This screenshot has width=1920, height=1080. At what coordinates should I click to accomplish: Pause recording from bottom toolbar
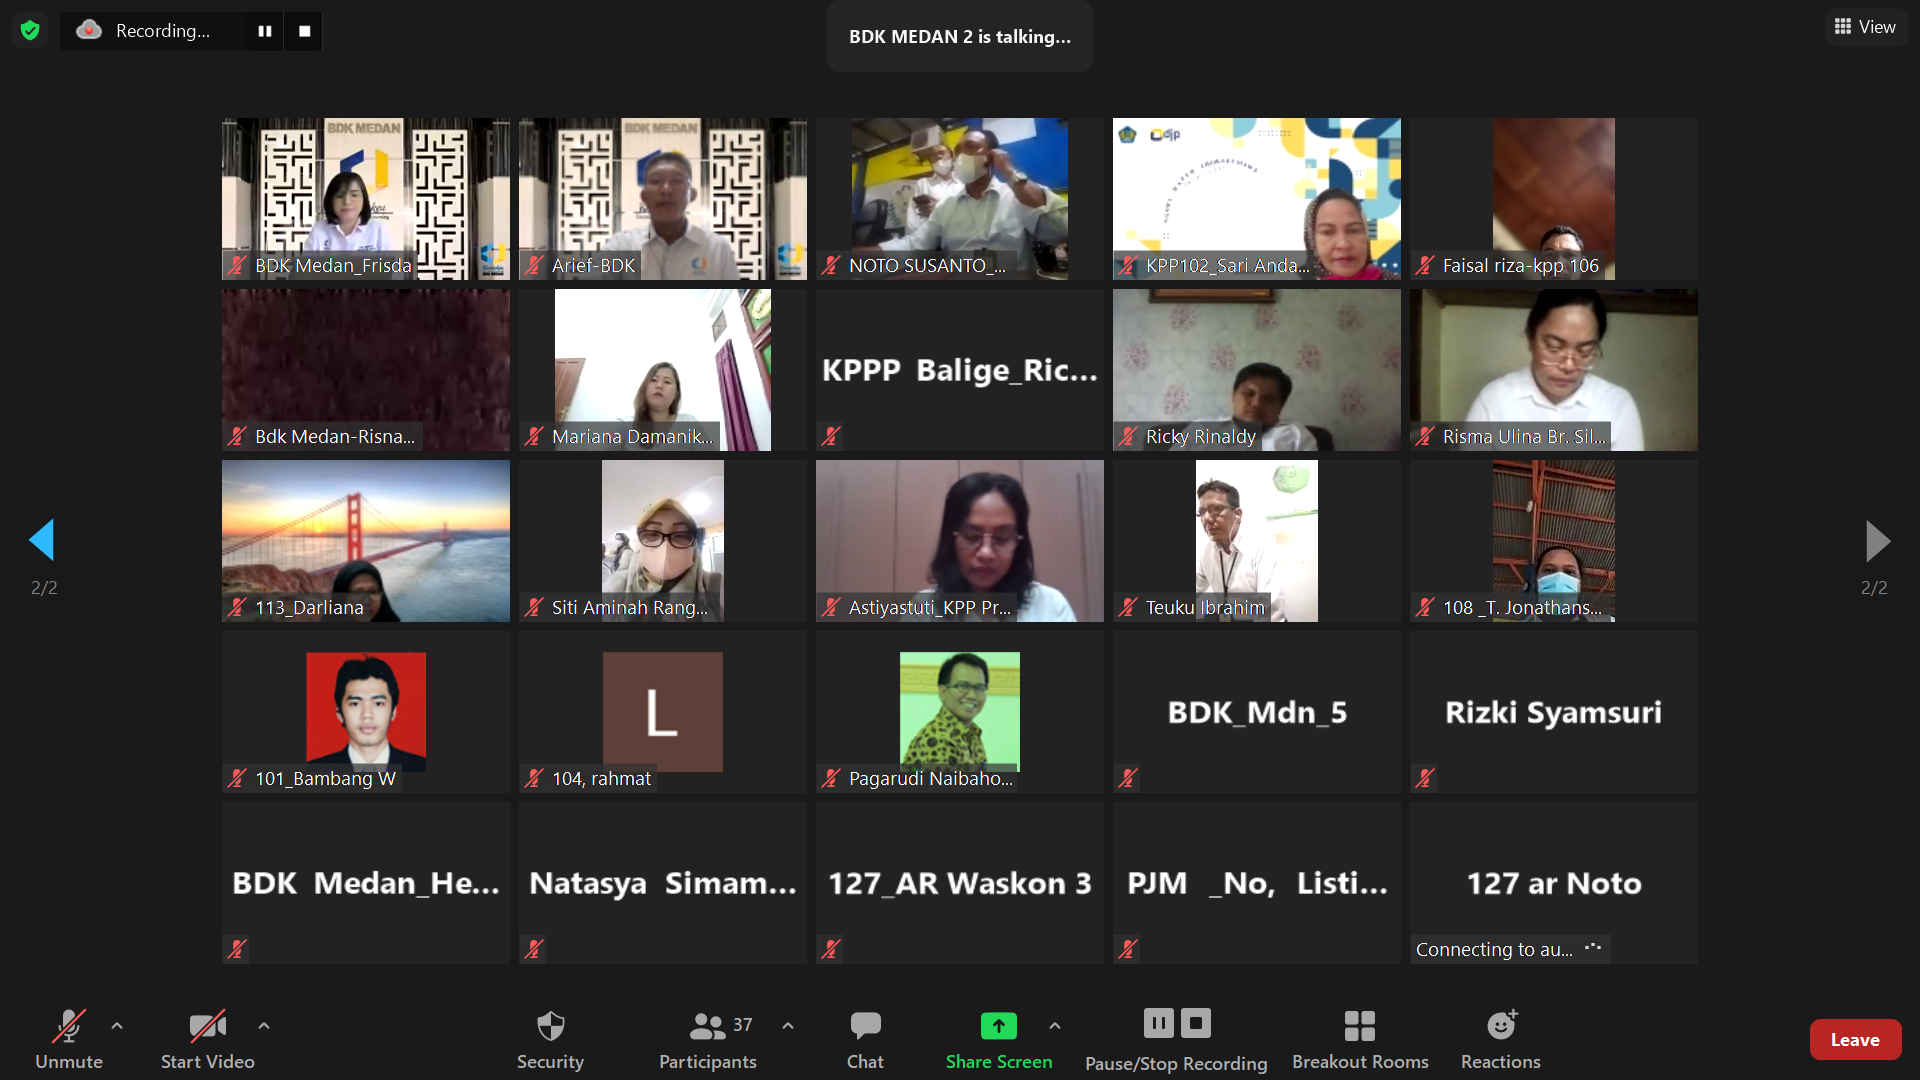(x=1158, y=1023)
